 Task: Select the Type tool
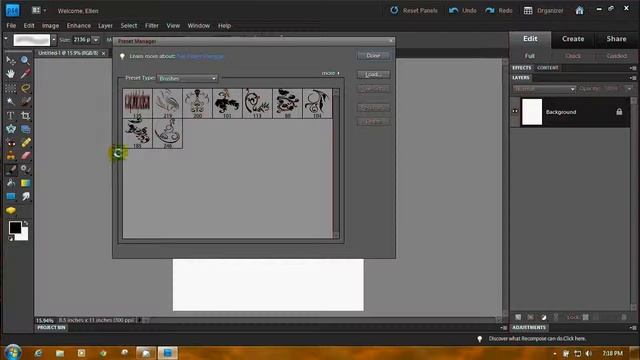[11, 116]
